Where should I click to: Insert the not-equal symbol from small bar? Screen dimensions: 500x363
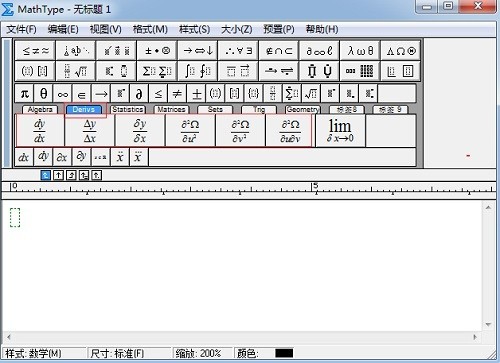(177, 94)
